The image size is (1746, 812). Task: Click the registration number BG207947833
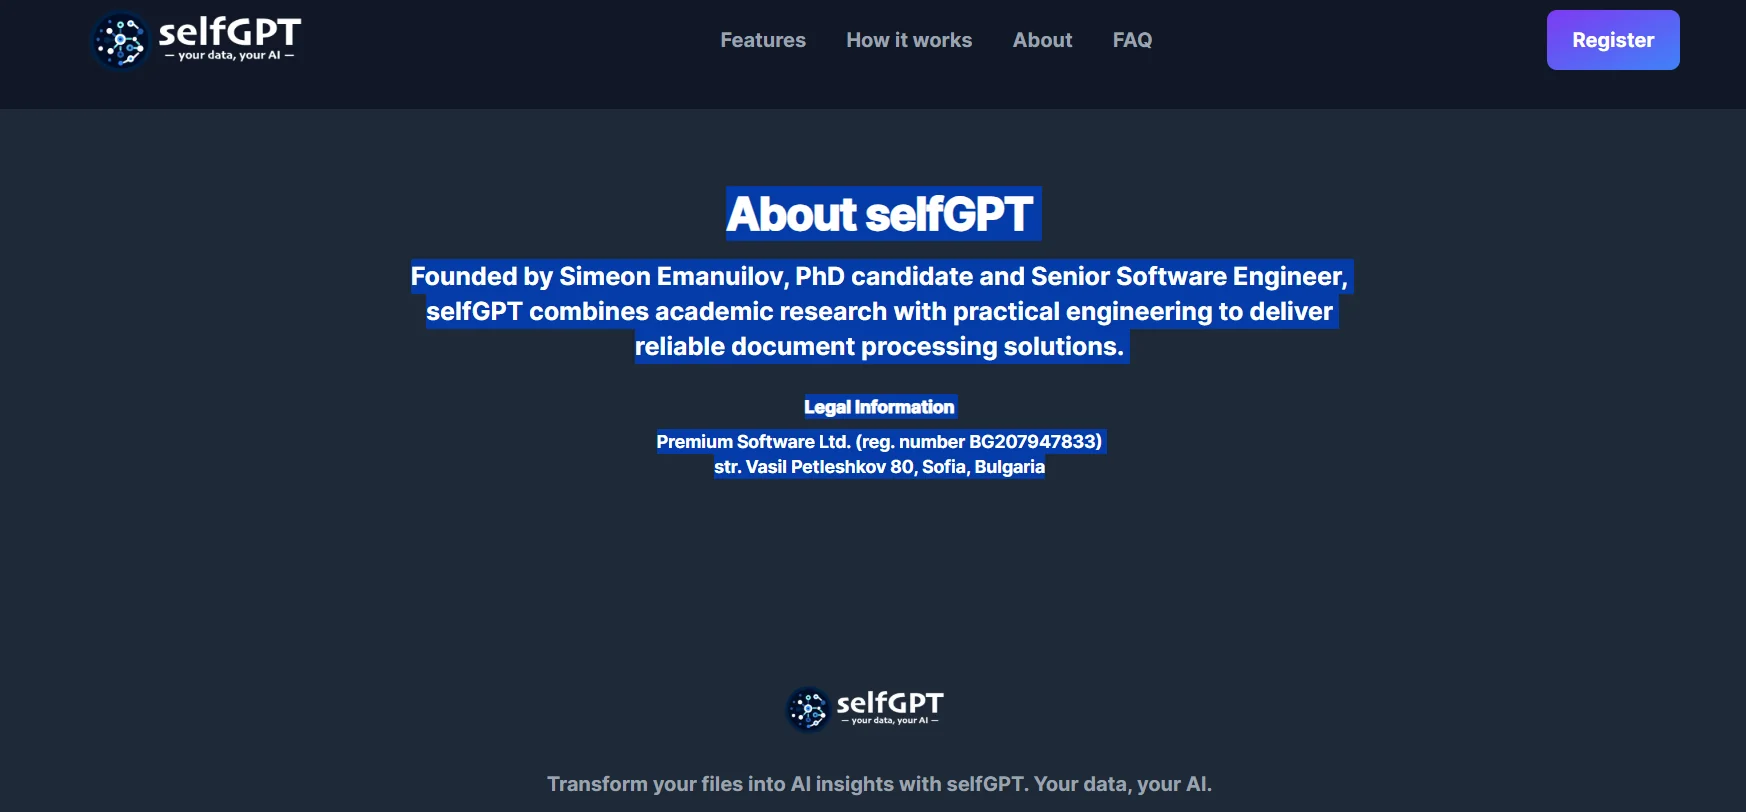coord(1034,442)
